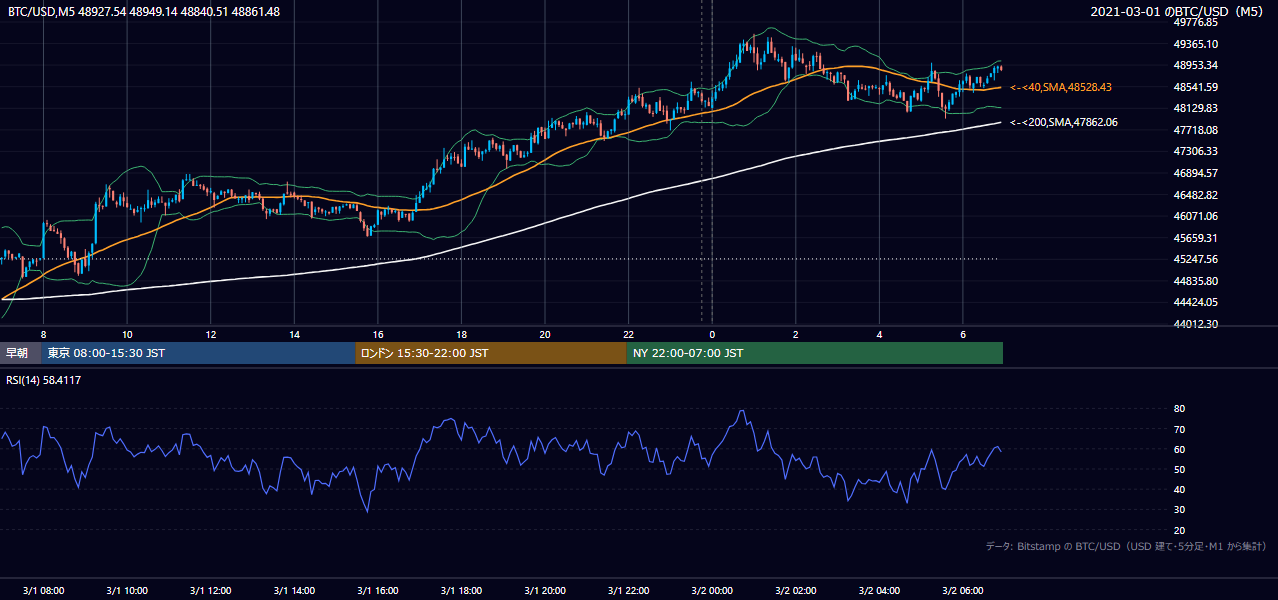Click the NY 22:00-07:00 JST session bar
This screenshot has width=1278, height=600.
tap(815, 353)
